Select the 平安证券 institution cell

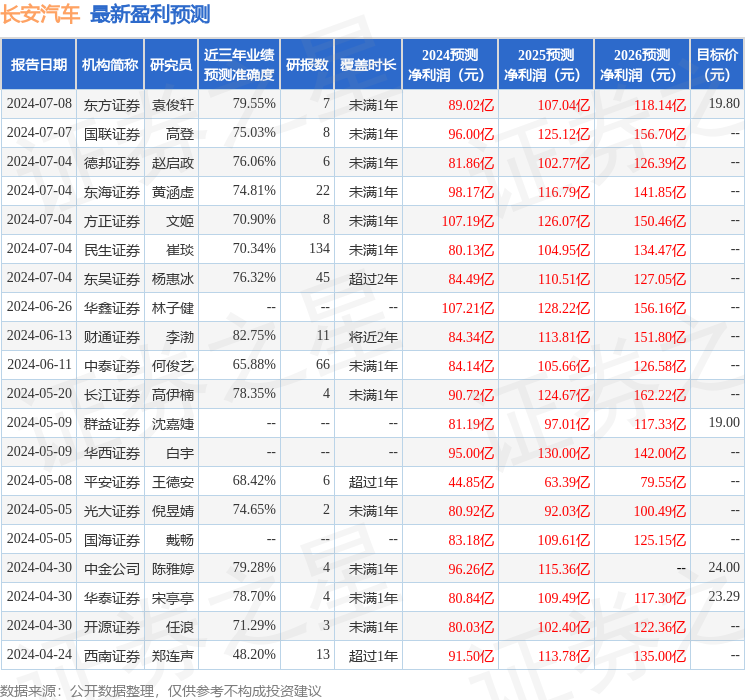(x=112, y=482)
